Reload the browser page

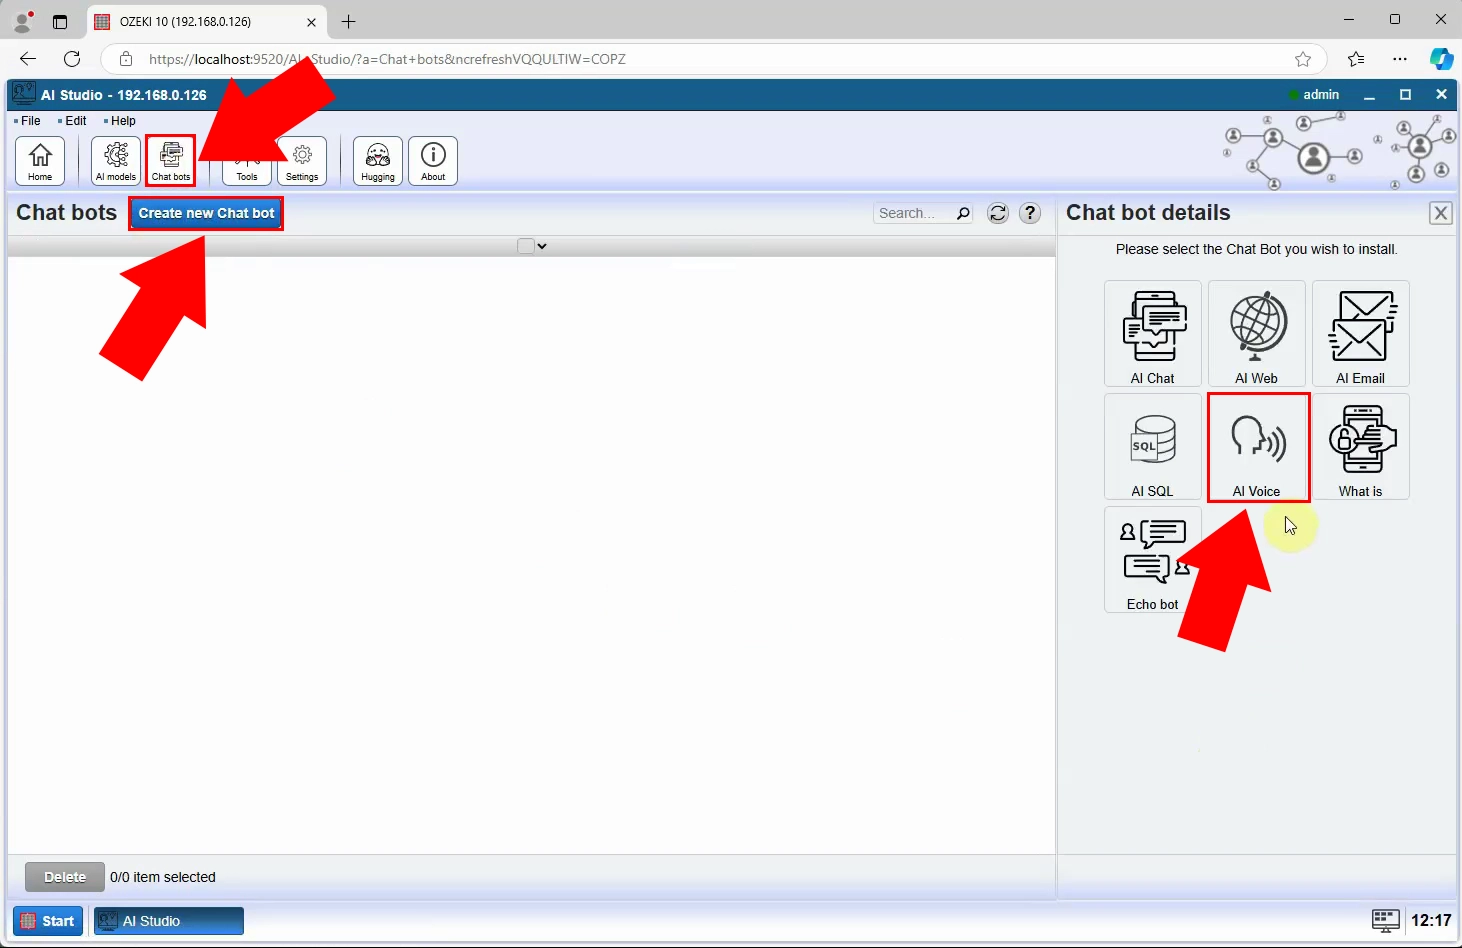pos(72,59)
